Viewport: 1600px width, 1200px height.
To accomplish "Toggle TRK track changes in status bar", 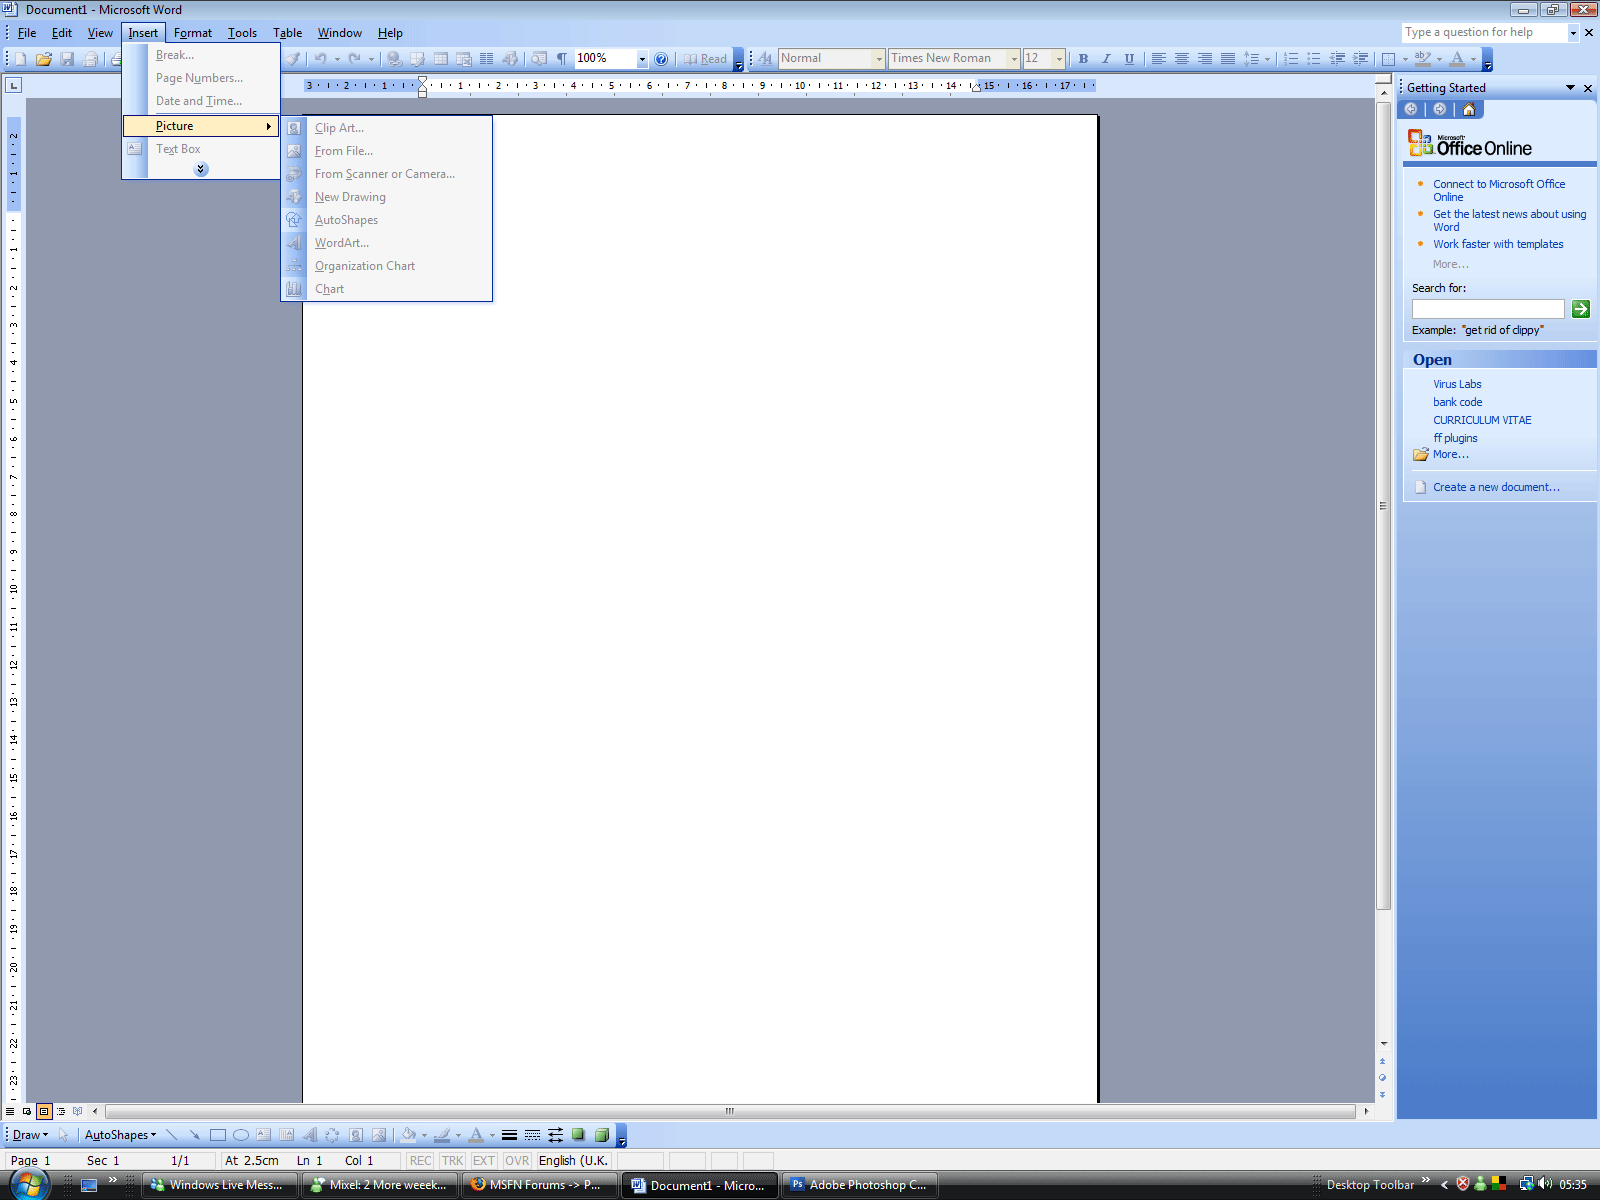I will pyautogui.click(x=452, y=1161).
